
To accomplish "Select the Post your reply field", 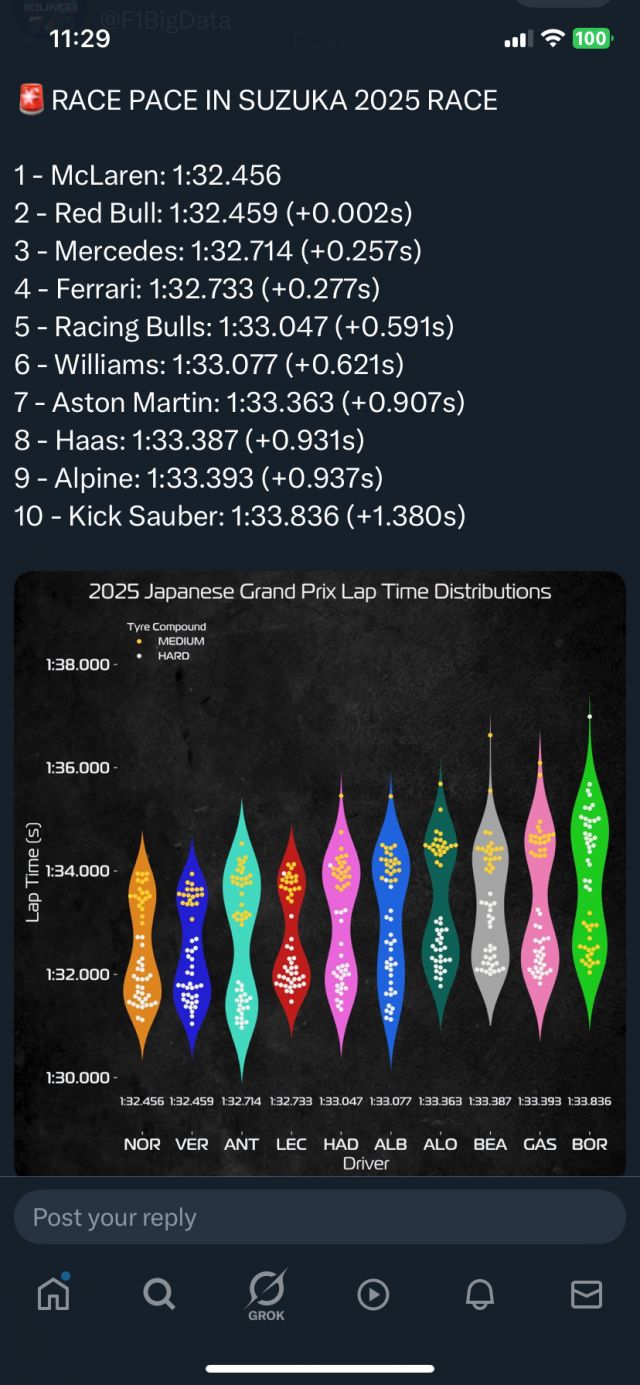I will click(x=320, y=1216).
